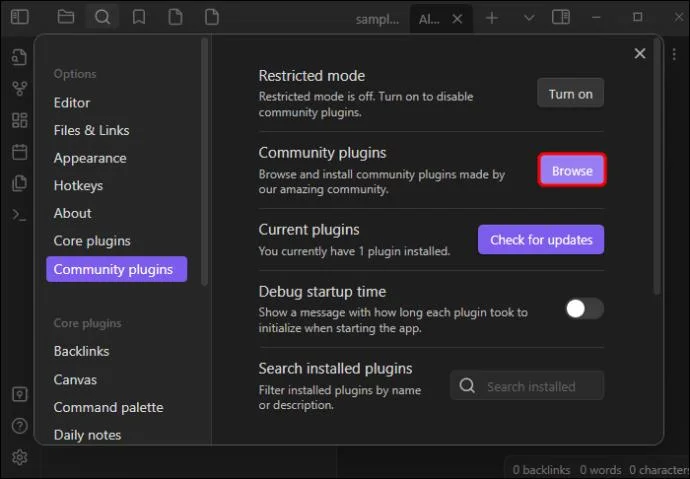Open the file explorer folder icon

point(66,17)
